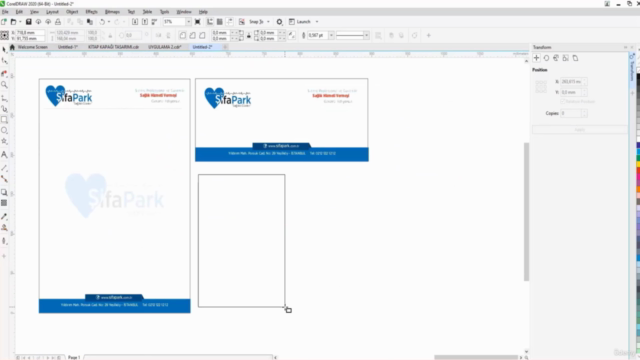
Task: Expand the Open dropdown arrow
Action: tap(20, 22)
